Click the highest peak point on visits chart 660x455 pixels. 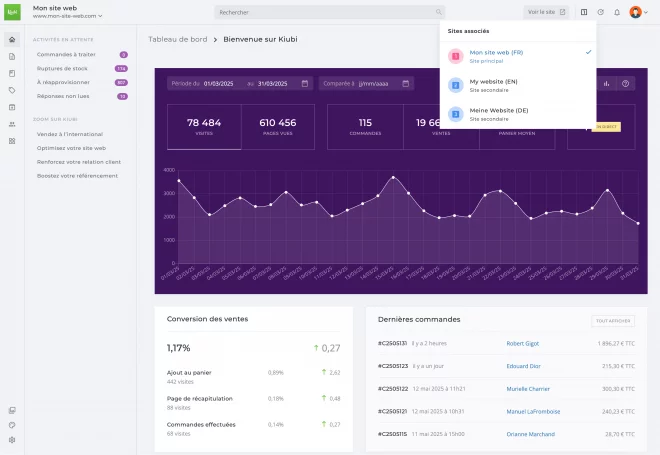(394, 177)
